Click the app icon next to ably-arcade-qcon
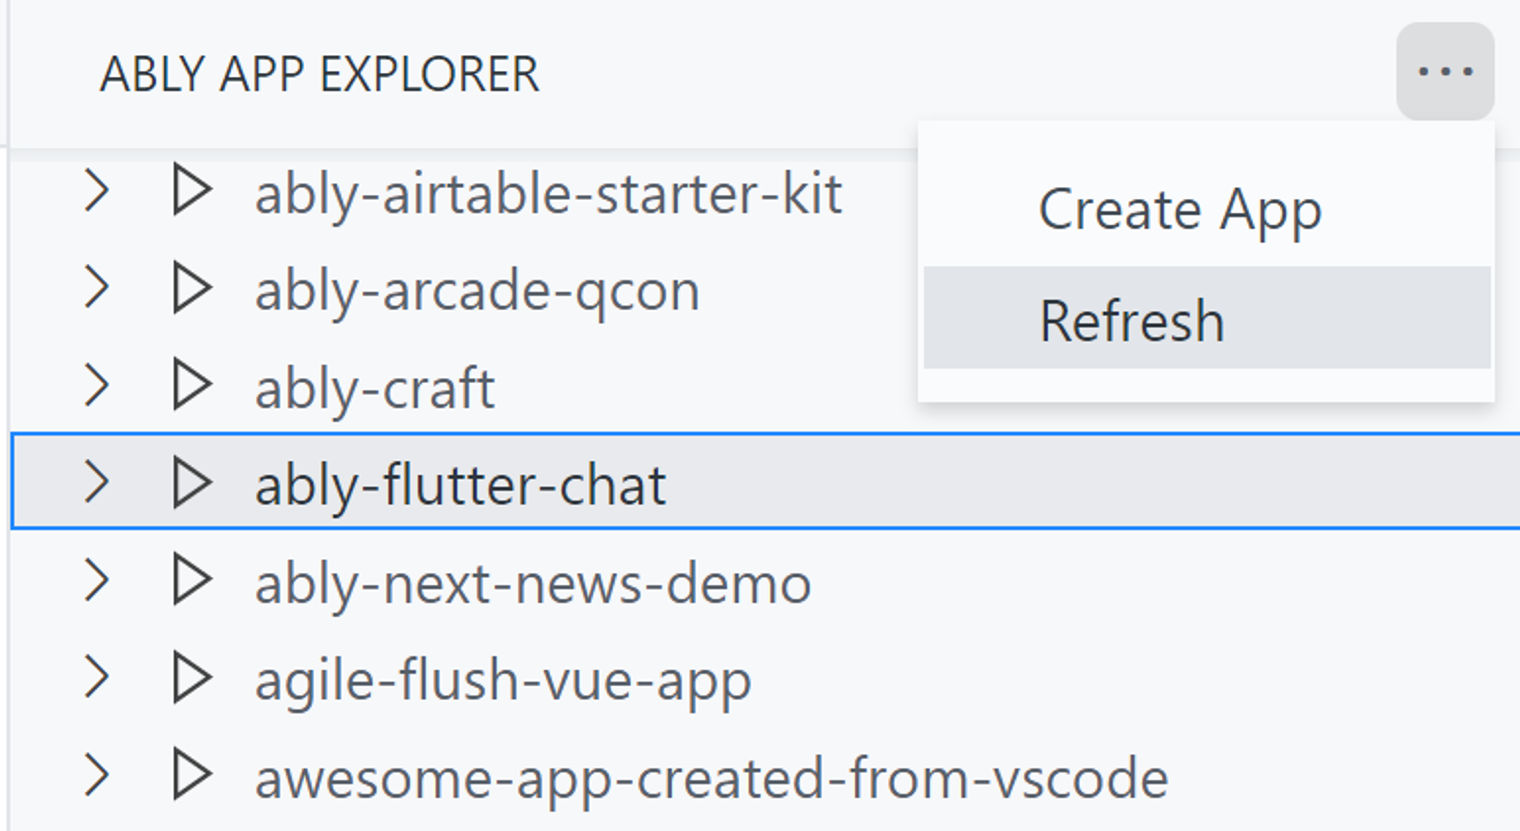The height and width of the screenshot is (831, 1520). (x=193, y=289)
